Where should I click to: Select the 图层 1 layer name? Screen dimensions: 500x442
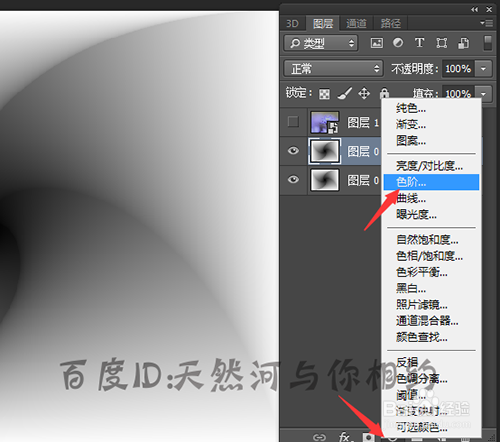point(363,123)
